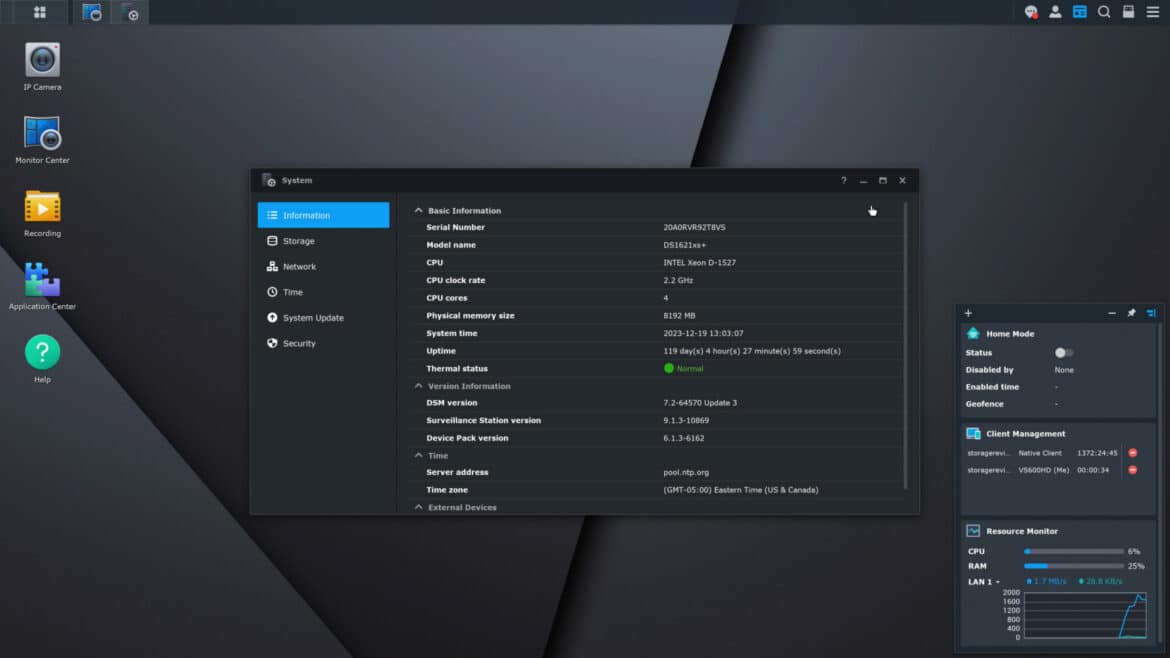
Task: Open the Recording desktop icon
Action: 42,213
